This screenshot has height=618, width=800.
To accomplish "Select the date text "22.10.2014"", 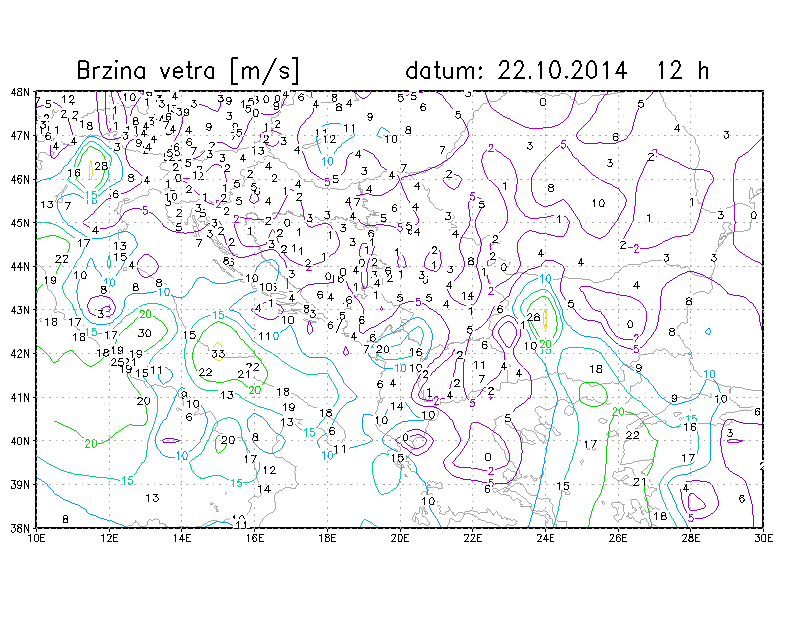I will point(562,70).
